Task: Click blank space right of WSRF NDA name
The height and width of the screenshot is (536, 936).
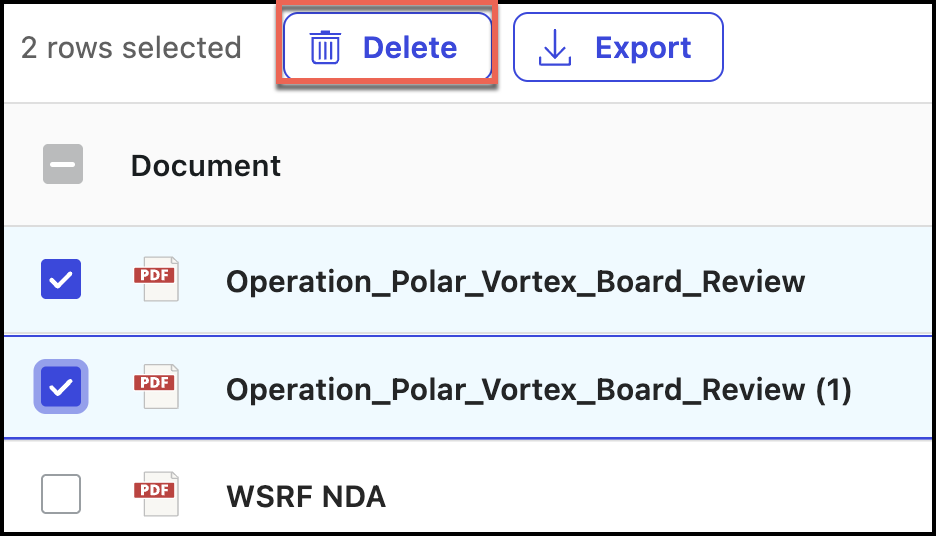Action: click(650, 495)
